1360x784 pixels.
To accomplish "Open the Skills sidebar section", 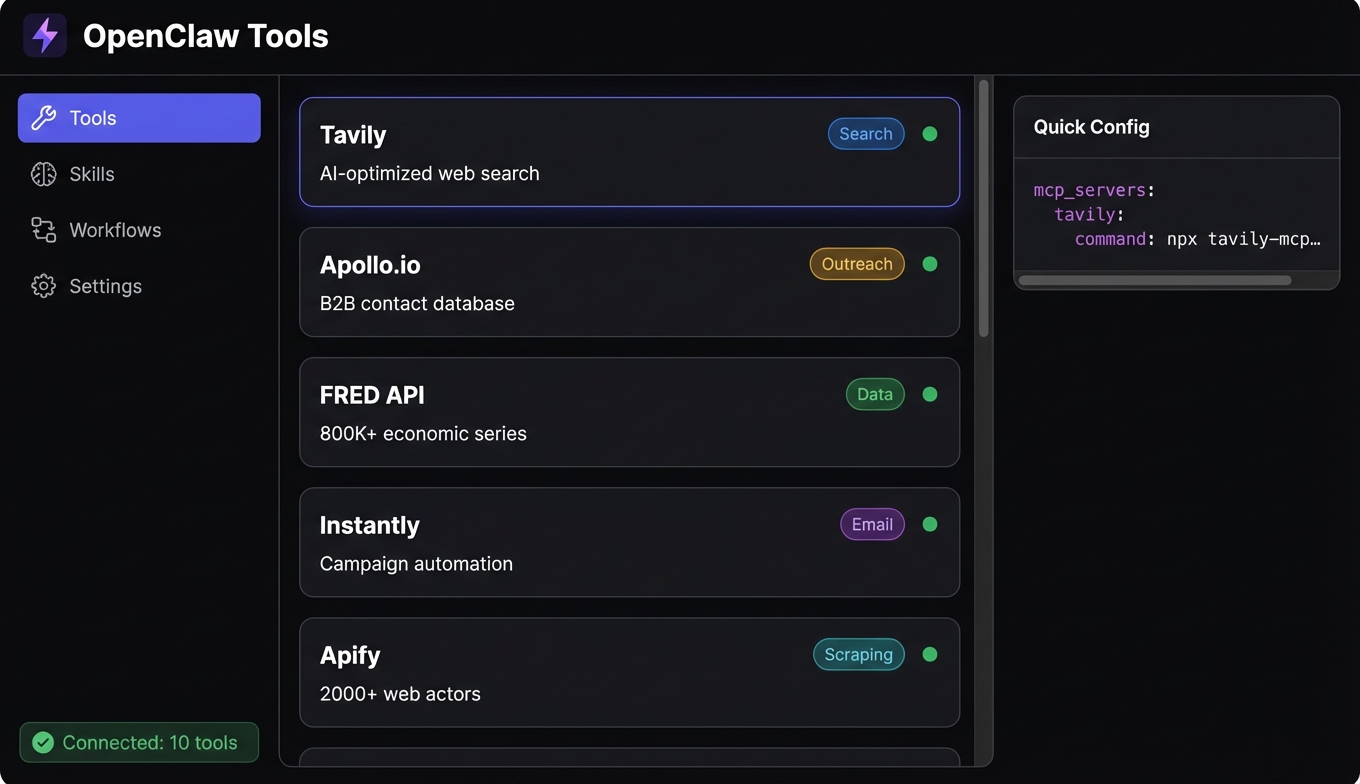I will 92,174.
